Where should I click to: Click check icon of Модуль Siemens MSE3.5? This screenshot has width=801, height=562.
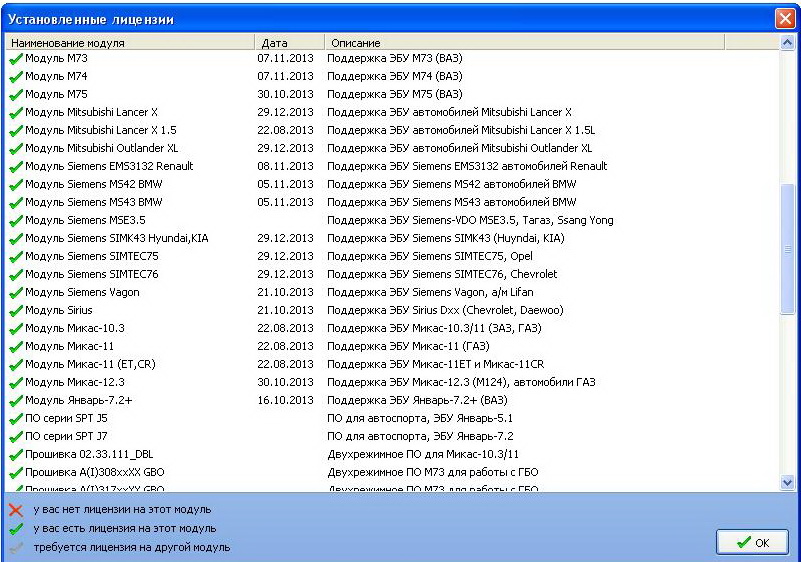coord(16,221)
